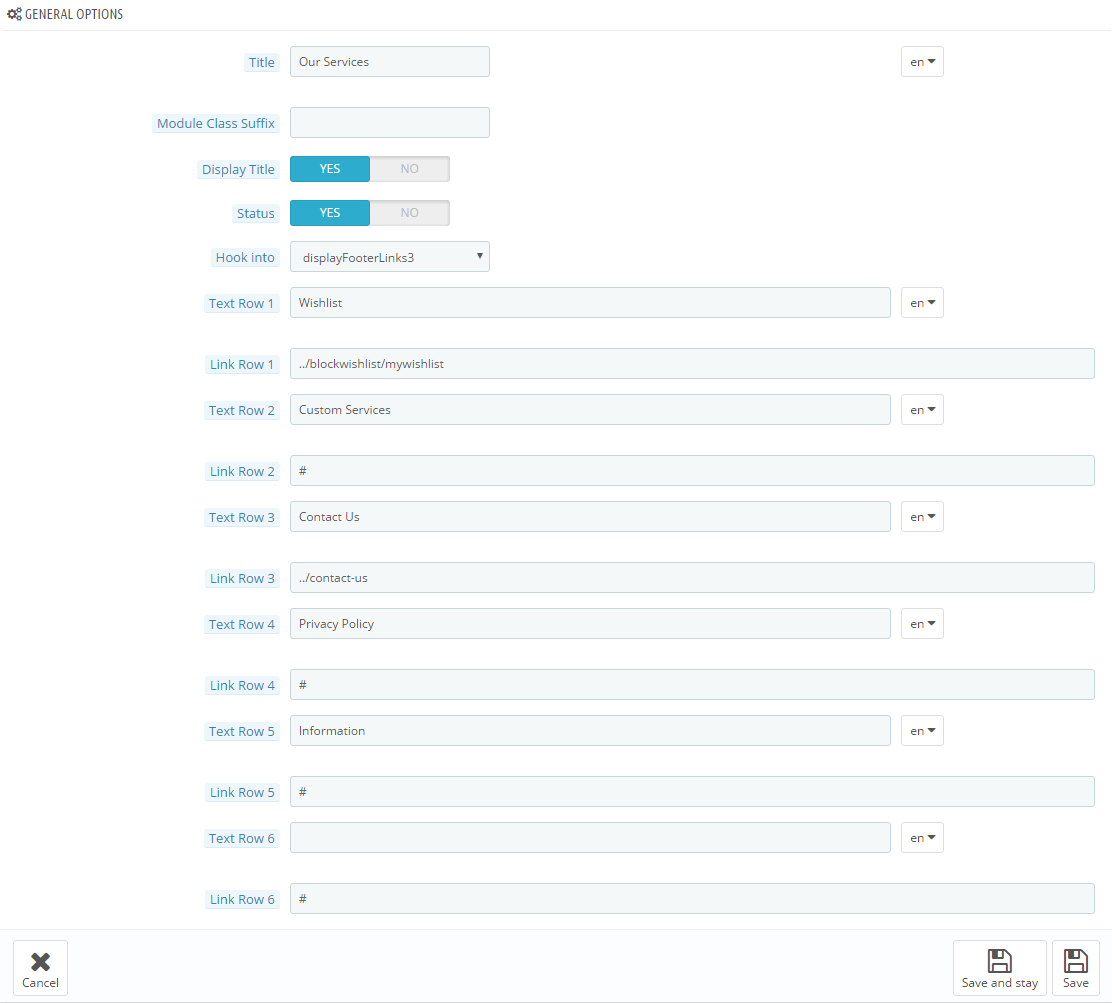Viewport: 1112px width, 1003px height.
Task: Click the empty Text Row 6 field
Action: point(590,838)
